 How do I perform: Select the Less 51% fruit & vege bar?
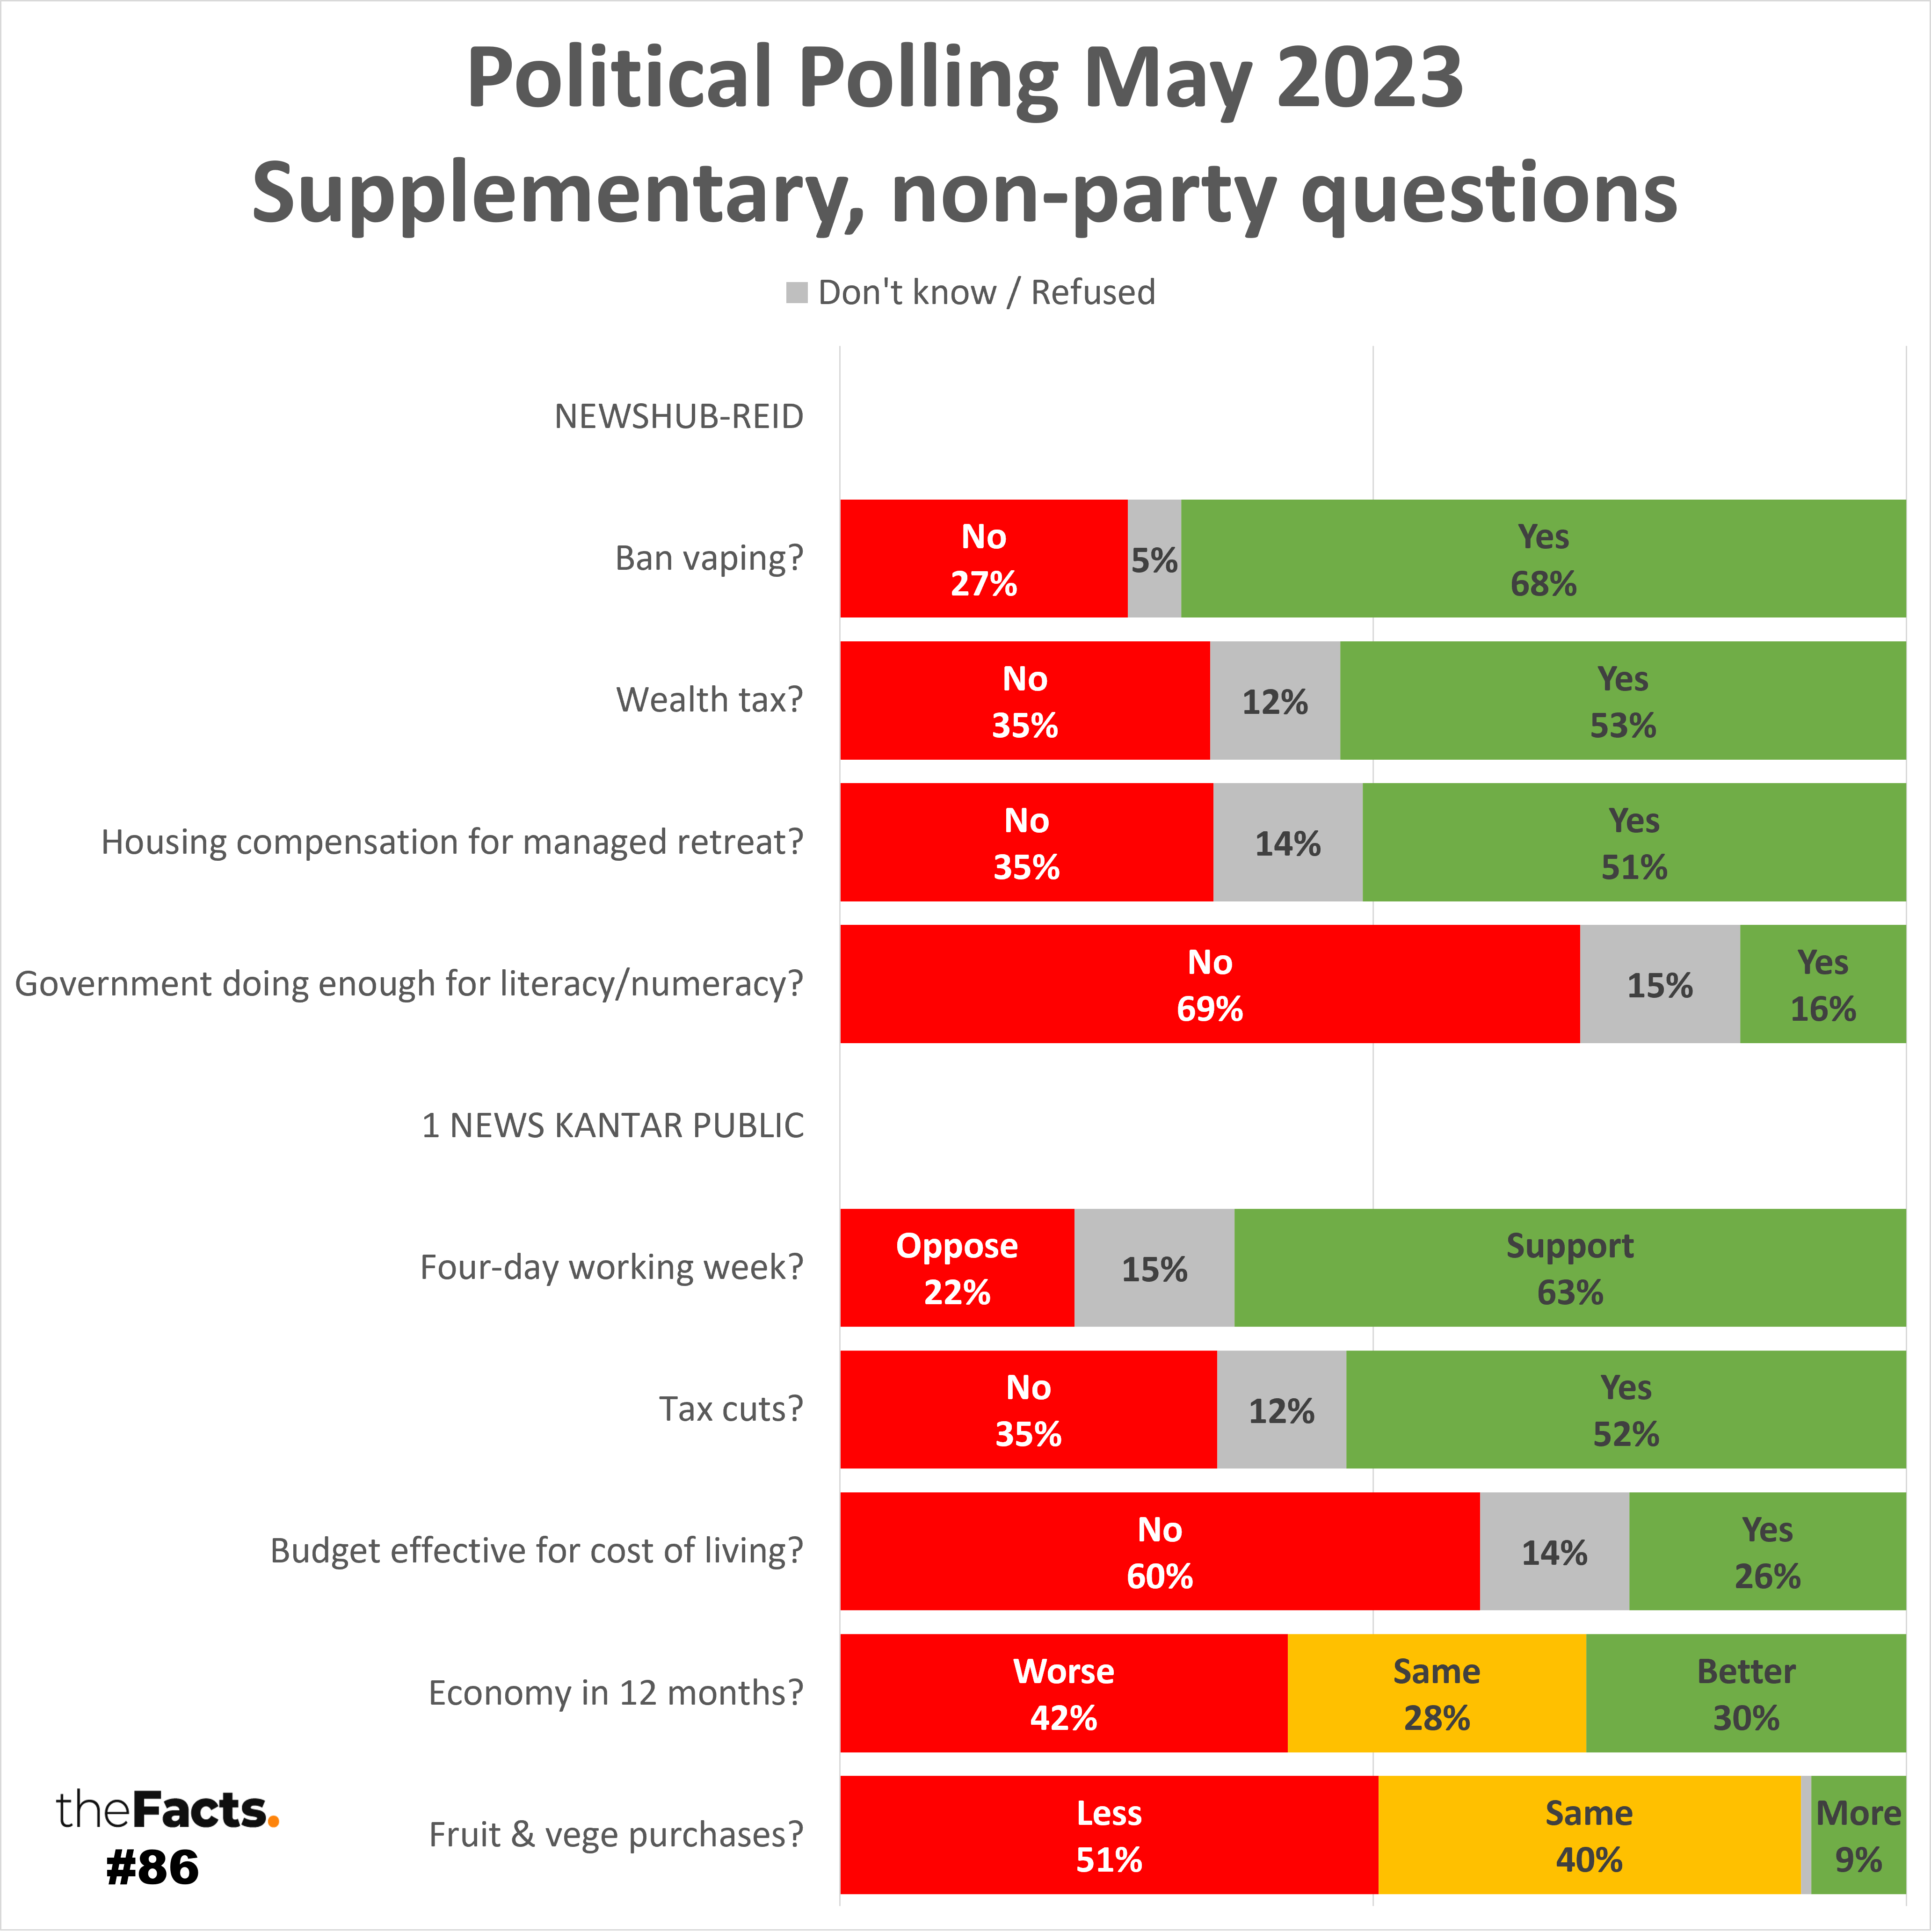[x=1108, y=1836]
